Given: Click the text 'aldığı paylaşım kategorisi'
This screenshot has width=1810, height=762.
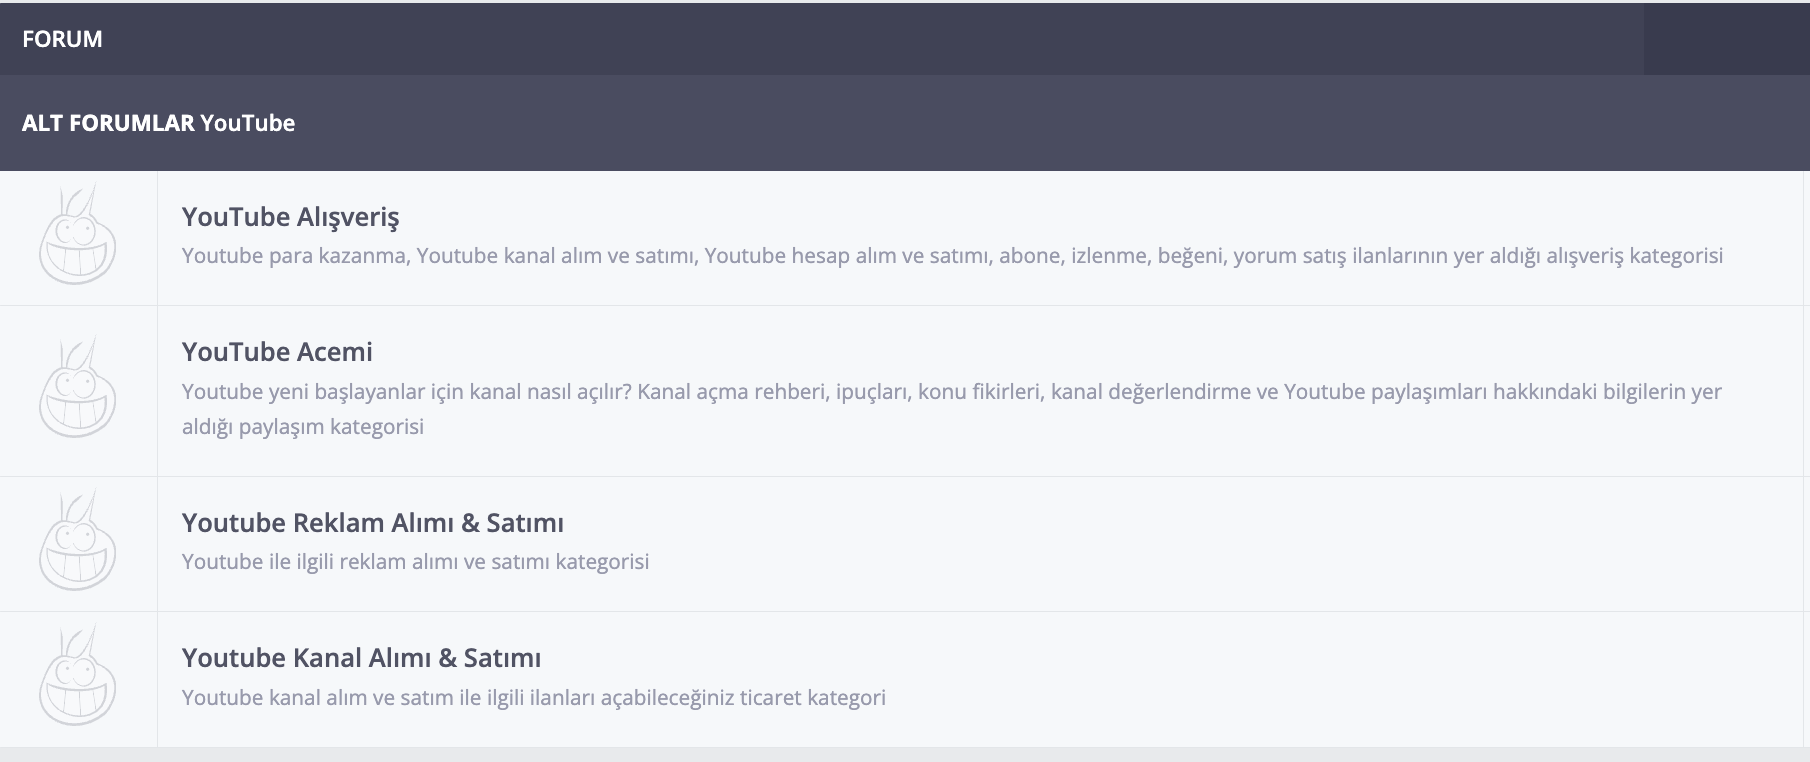Looking at the screenshot, I should (x=303, y=427).
